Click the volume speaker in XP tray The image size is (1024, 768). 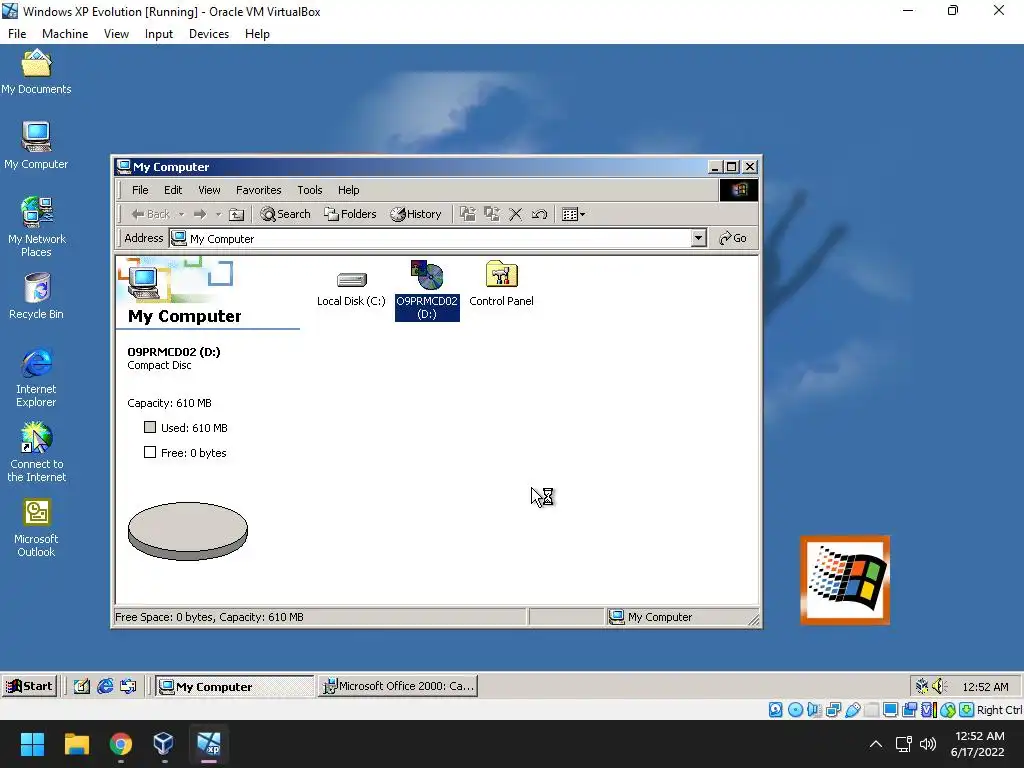(x=939, y=686)
